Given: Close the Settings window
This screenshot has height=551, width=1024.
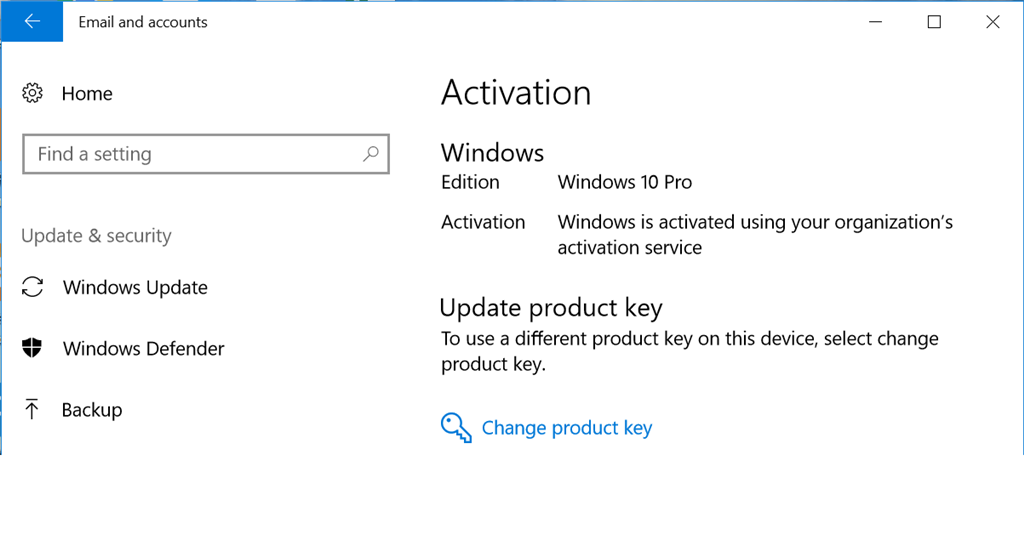Looking at the screenshot, I should click(x=992, y=22).
